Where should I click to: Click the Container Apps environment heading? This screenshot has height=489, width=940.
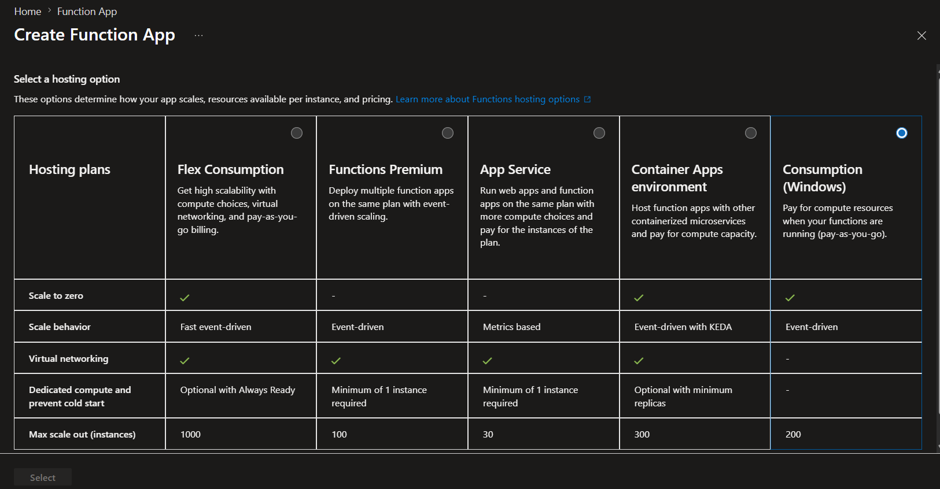677,178
